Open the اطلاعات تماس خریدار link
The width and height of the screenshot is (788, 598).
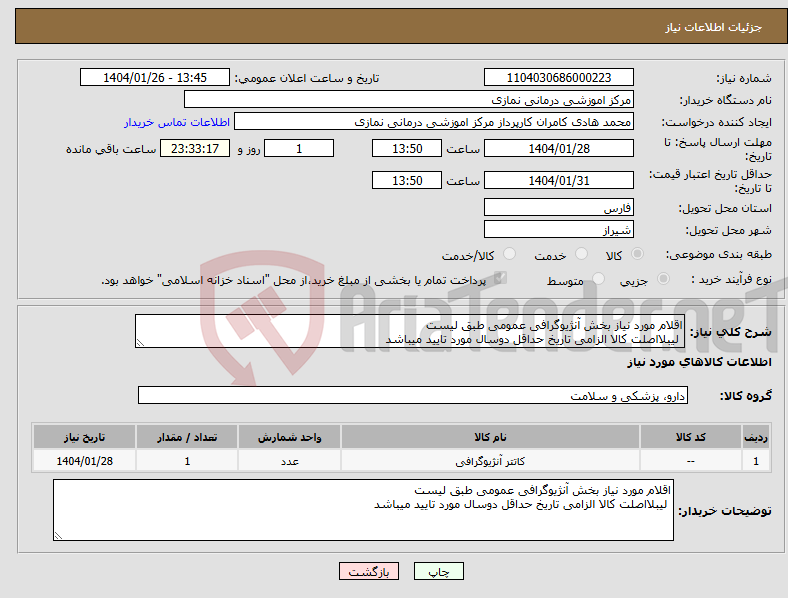click(x=177, y=122)
